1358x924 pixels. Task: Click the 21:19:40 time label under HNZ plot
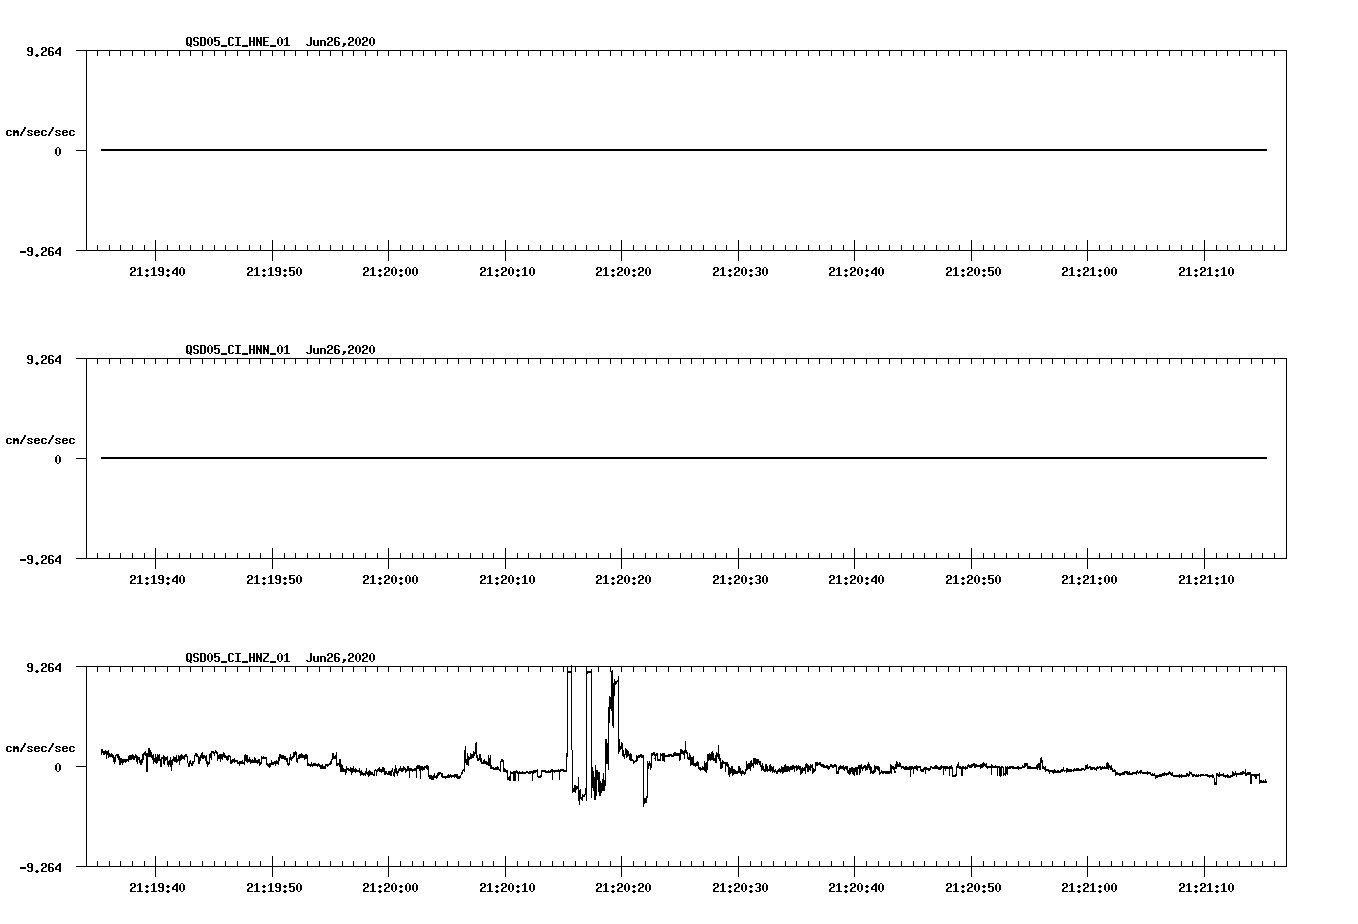(x=157, y=888)
